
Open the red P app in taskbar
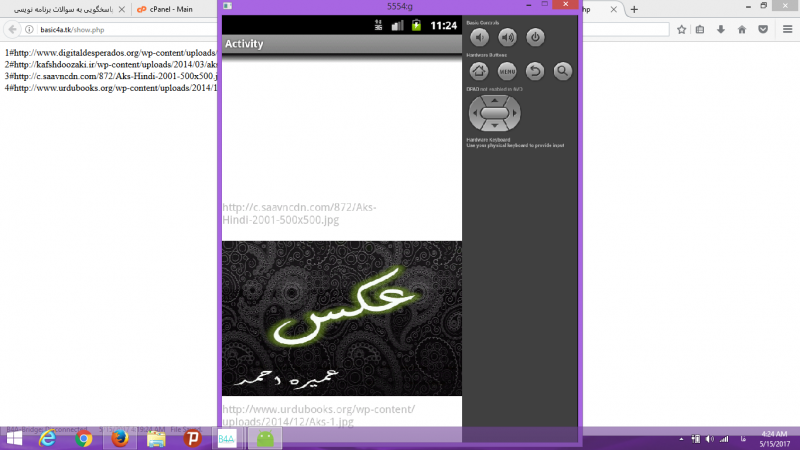click(x=192, y=439)
